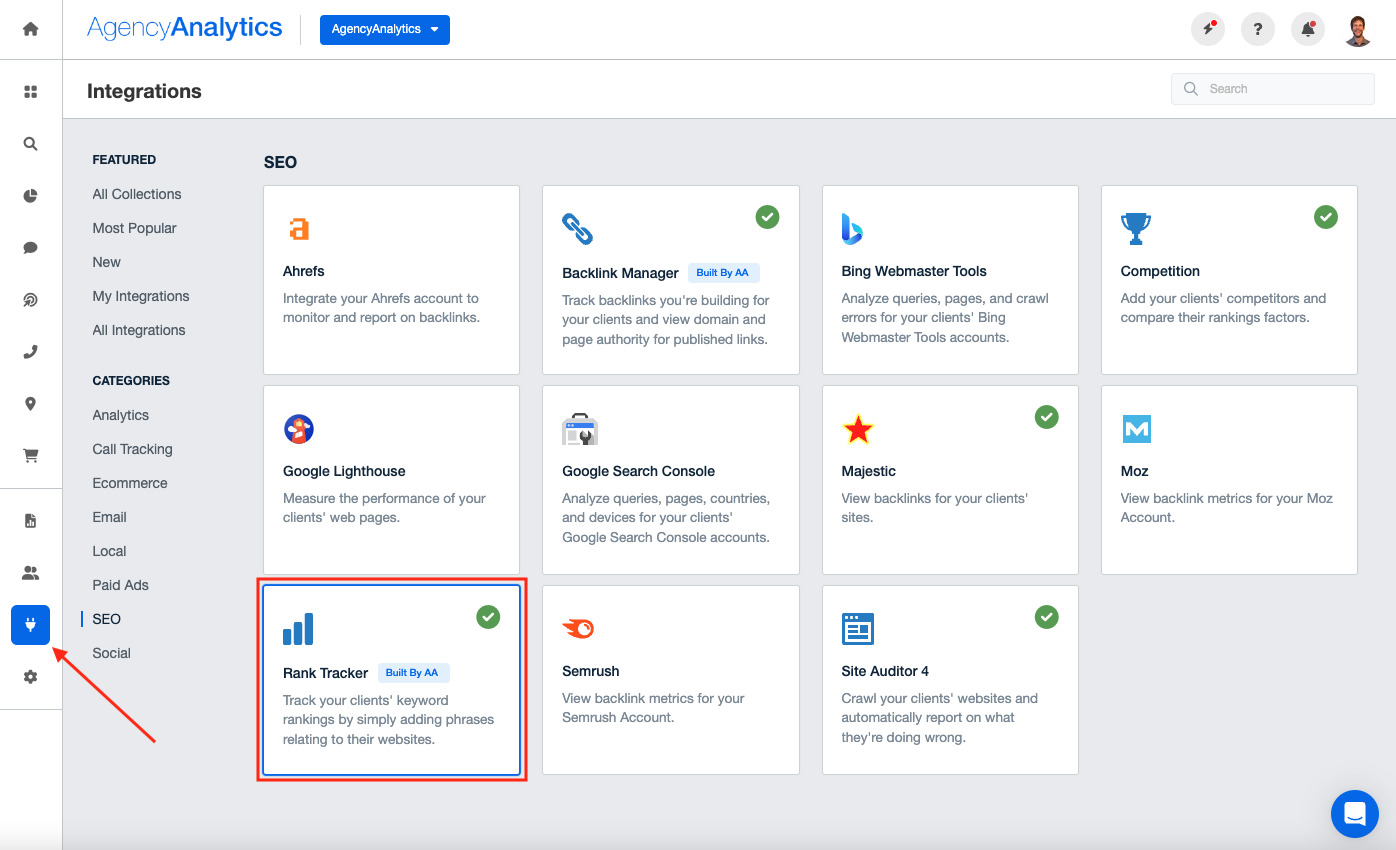
Task: Click the green checkmark on Majestic card
Action: click(x=1046, y=417)
